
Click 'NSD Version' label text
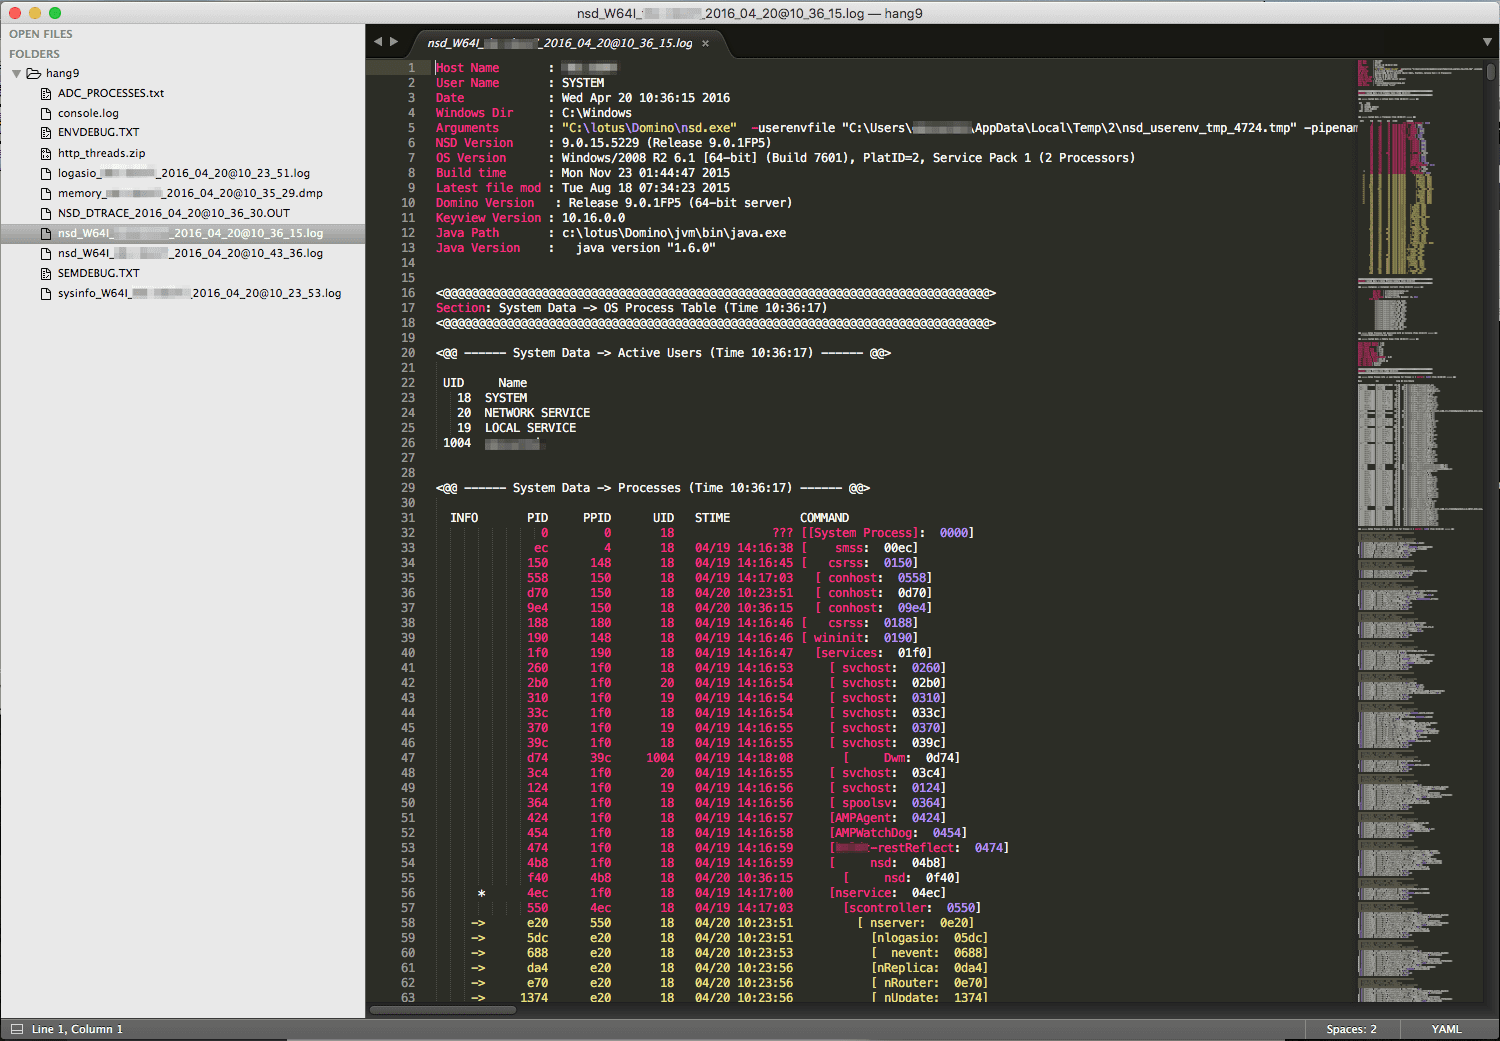tap(474, 143)
